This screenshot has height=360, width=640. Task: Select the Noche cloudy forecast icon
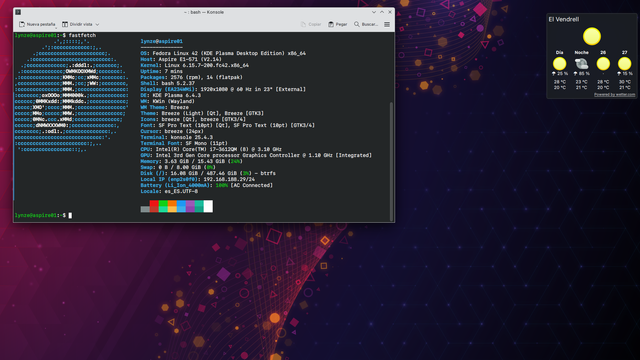coord(581,64)
